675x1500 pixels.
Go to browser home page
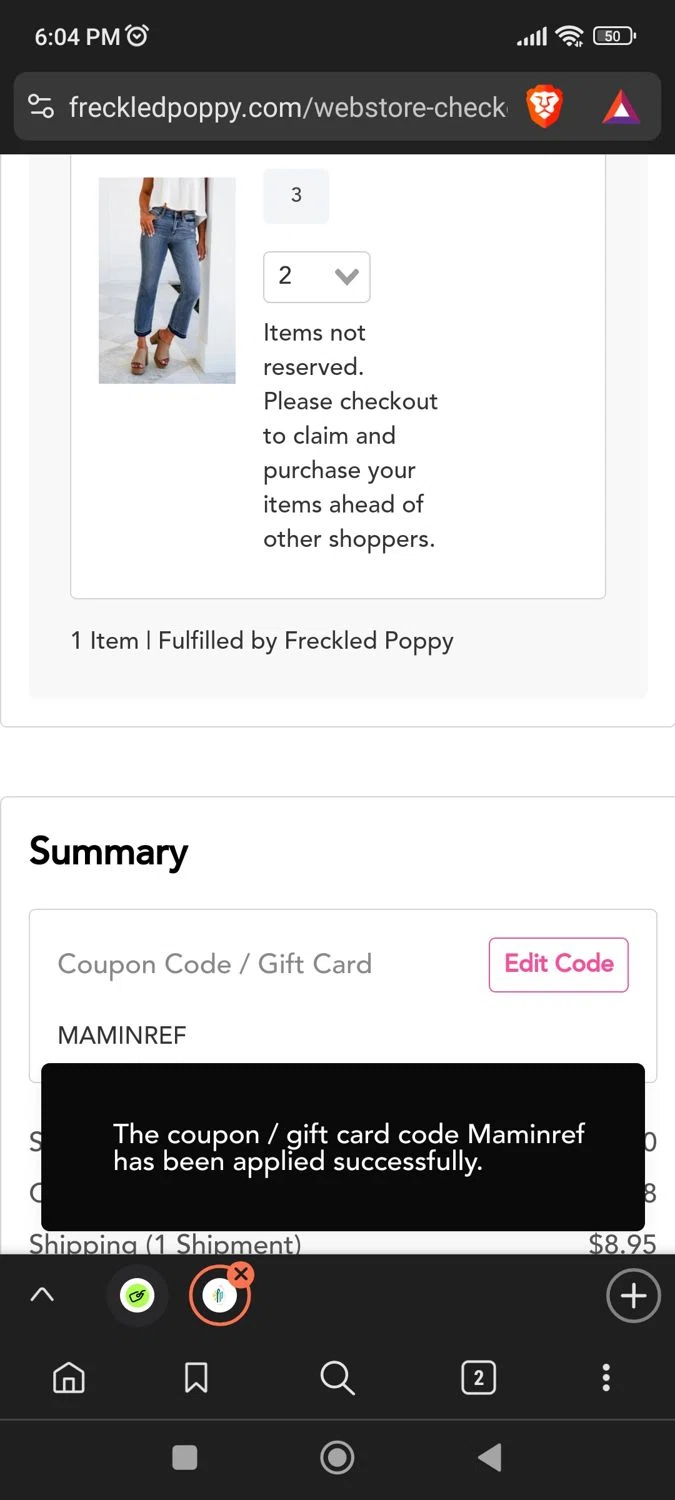69,1378
